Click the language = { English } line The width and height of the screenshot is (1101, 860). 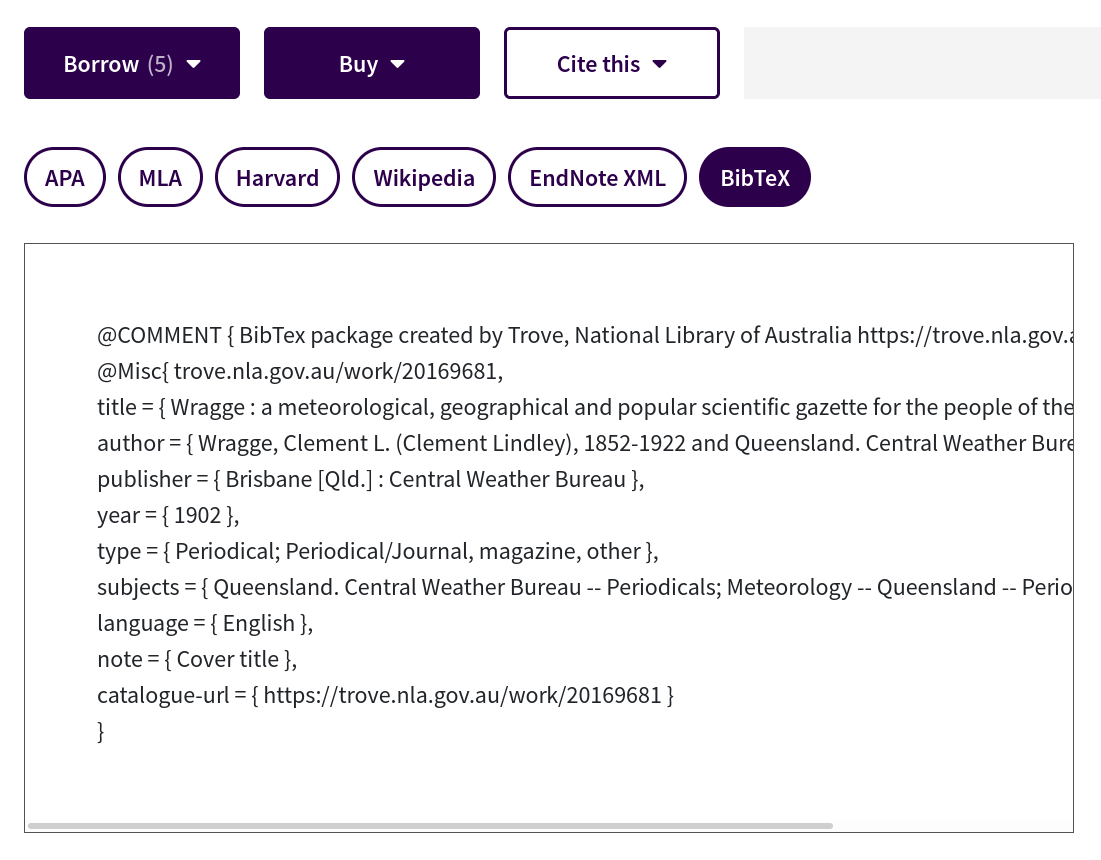pyautogui.click(x=205, y=623)
